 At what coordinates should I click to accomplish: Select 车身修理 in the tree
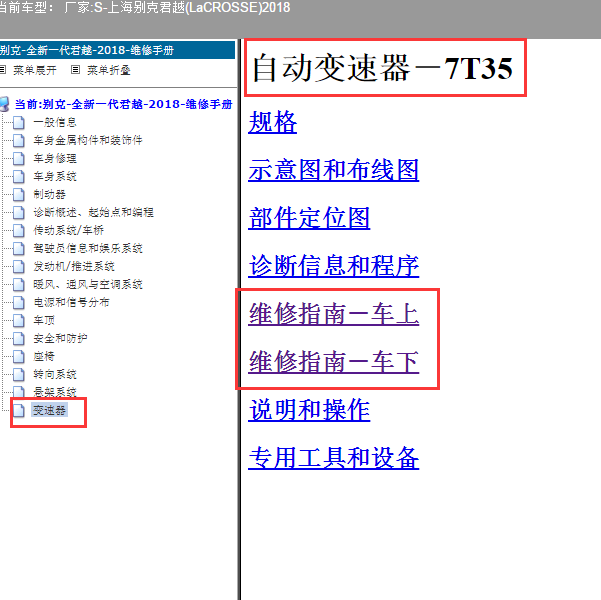[55, 158]
